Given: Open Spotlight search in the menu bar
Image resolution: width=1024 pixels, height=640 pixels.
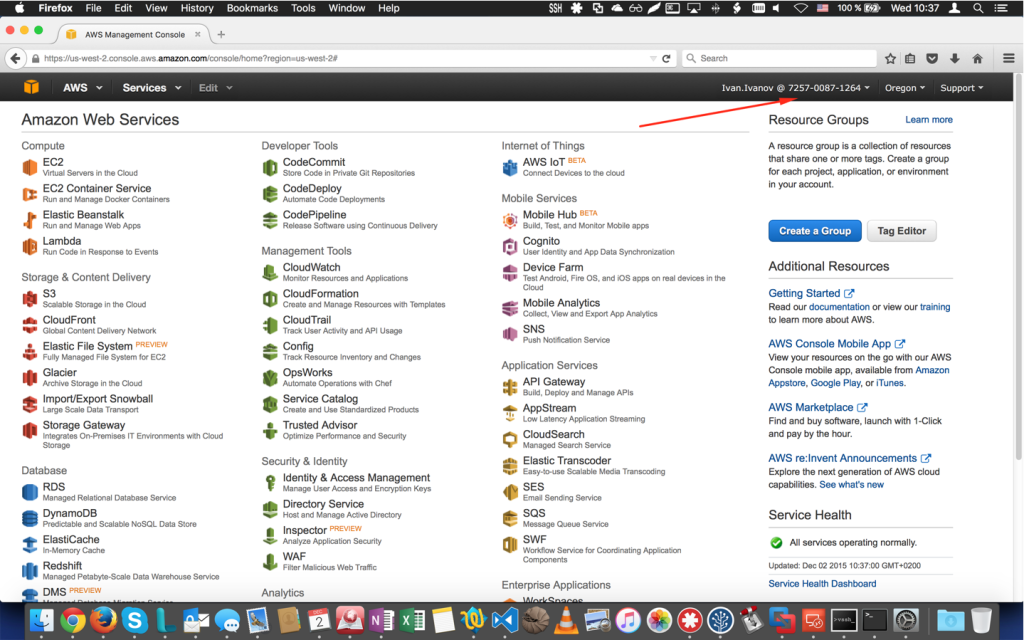Looking at the screenshot, I should point(978,8).
